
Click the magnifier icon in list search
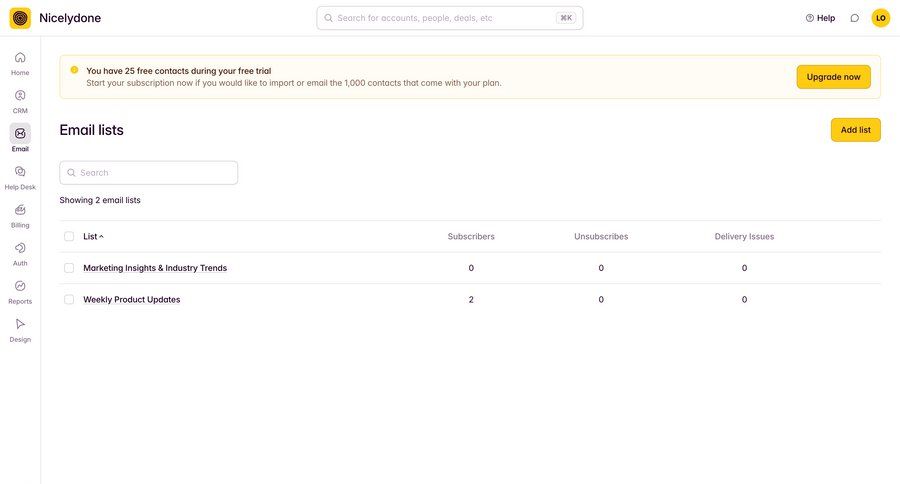coord(71,173)
